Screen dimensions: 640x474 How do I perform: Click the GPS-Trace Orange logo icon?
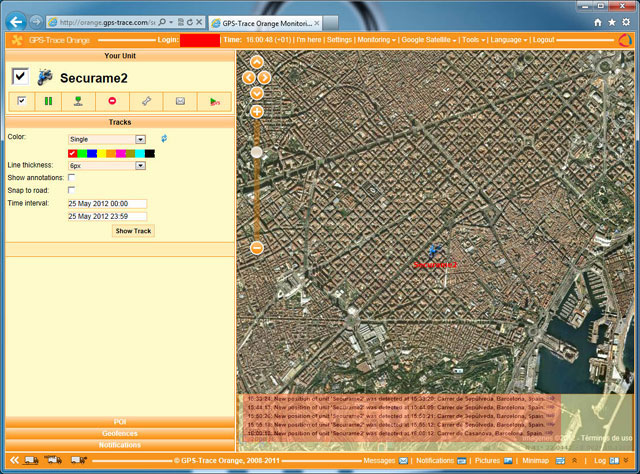(17, 40)
